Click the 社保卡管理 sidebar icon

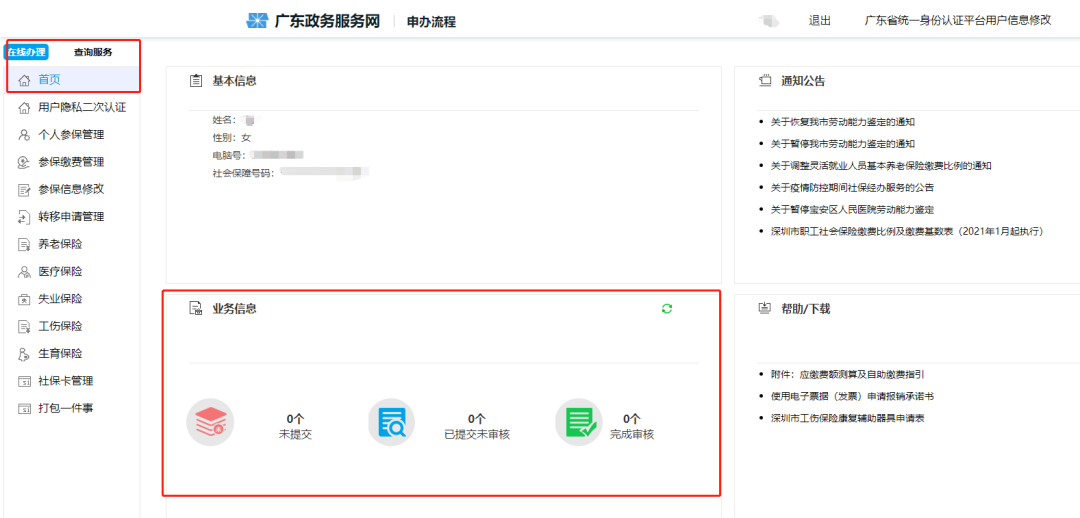click(24, 381)
